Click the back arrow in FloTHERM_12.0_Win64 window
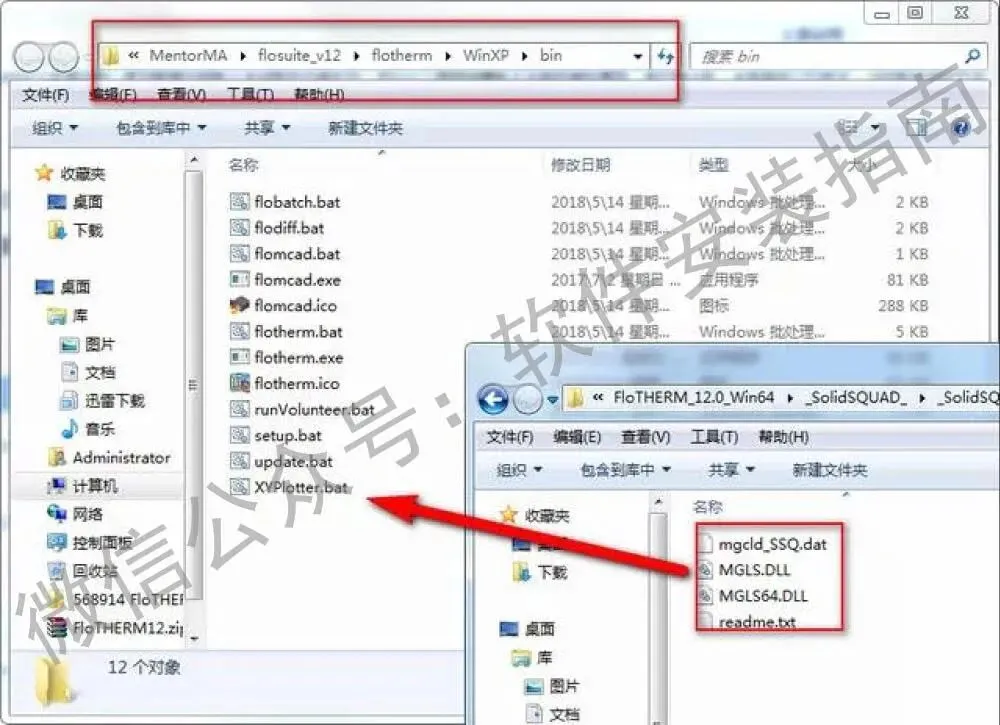 tap(493, 399)
